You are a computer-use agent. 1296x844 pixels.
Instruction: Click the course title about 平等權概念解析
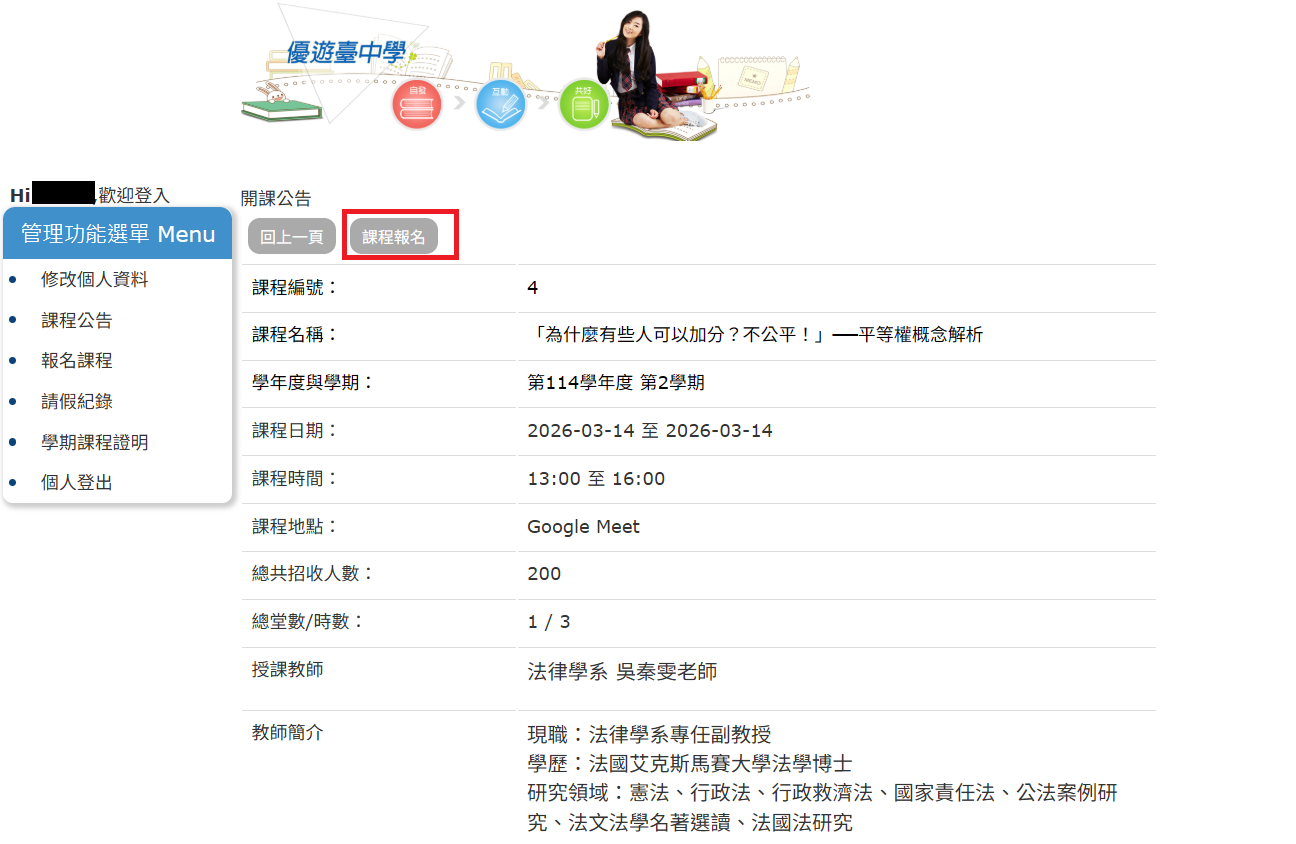pyautogui.click(x=755, y=335)
